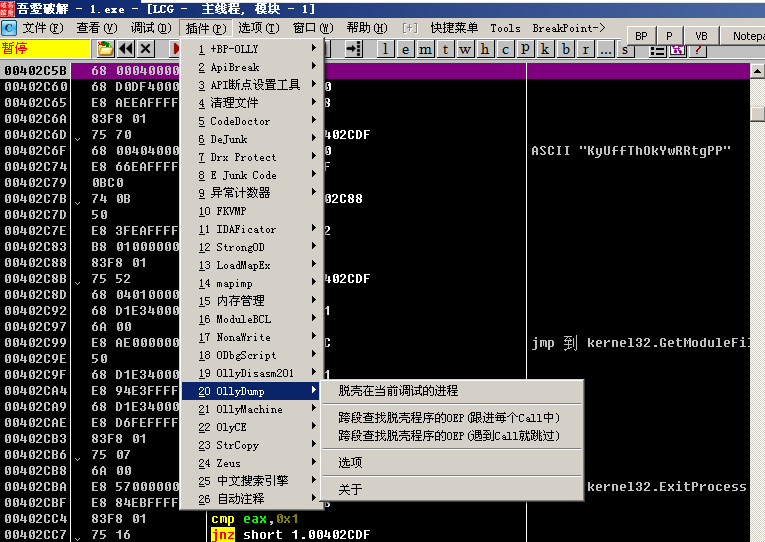Image resolution: width=765 pixels, height=542 pixels.
Task: Open the 帮助(H) menu
Action: (x=367, y=28)
